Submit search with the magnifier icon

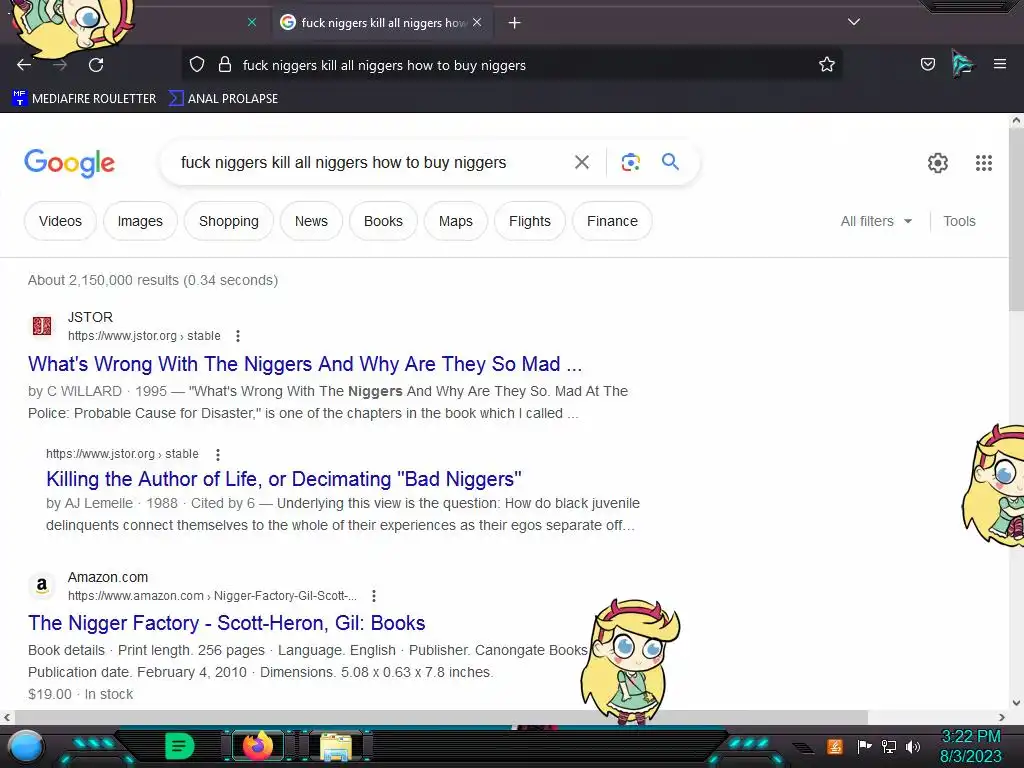click(x=670, y=161)
